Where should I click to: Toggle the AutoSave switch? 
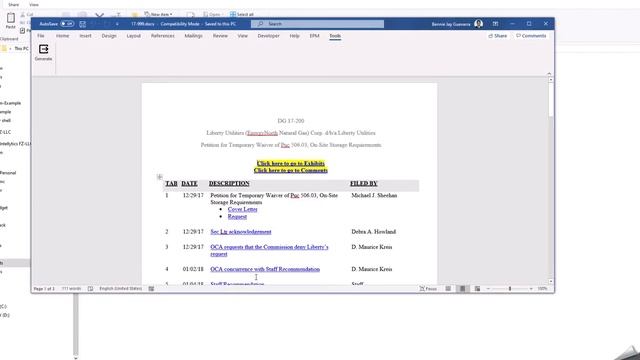coord(67,24)
